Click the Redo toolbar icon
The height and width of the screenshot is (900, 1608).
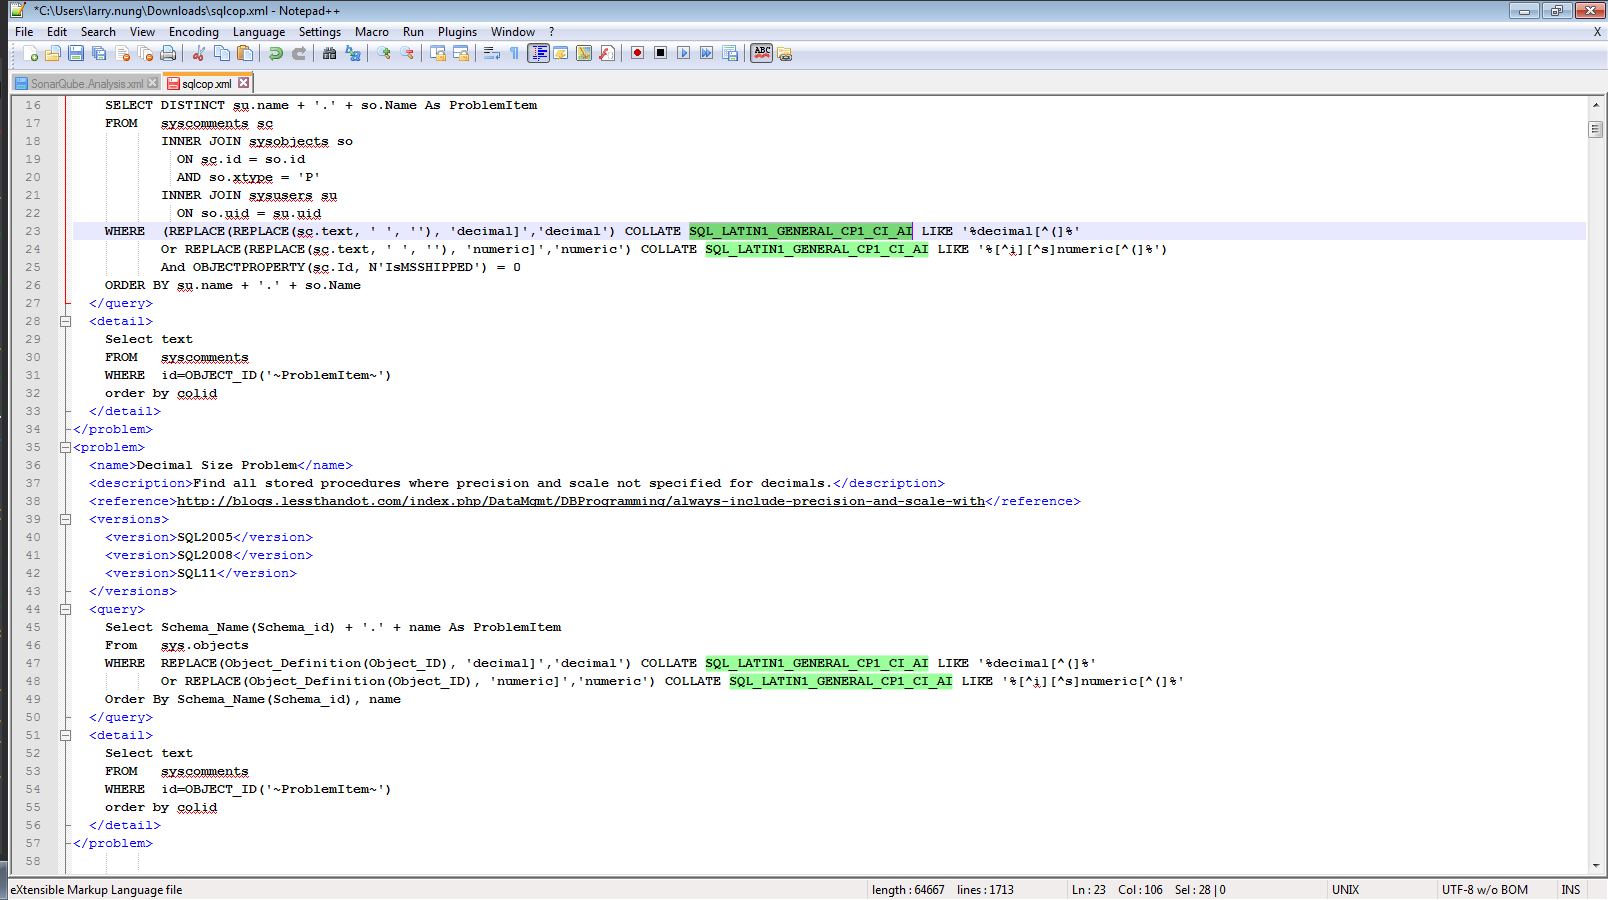click(x=299, y=53)
